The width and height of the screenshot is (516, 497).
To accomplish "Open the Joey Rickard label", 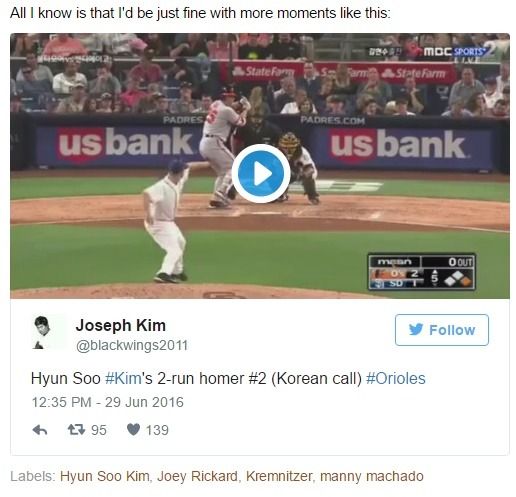I will point(197,476).
